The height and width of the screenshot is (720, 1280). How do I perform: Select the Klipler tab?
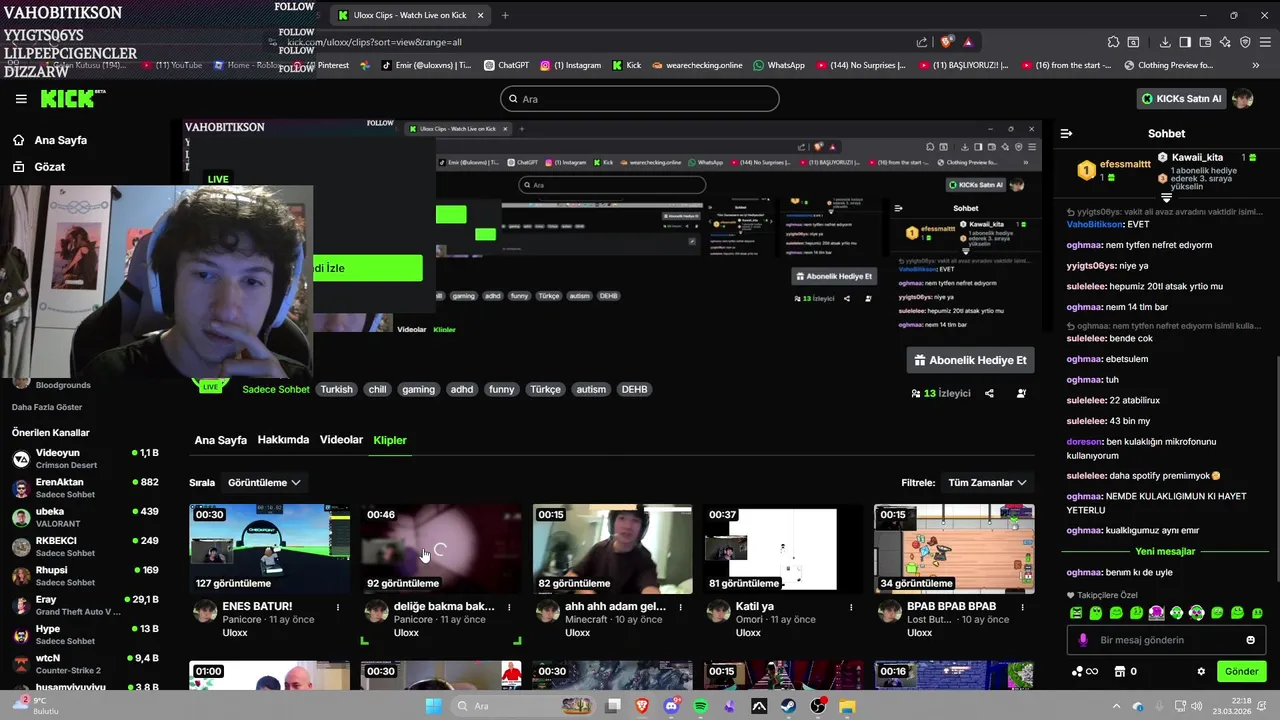point(390,440)
